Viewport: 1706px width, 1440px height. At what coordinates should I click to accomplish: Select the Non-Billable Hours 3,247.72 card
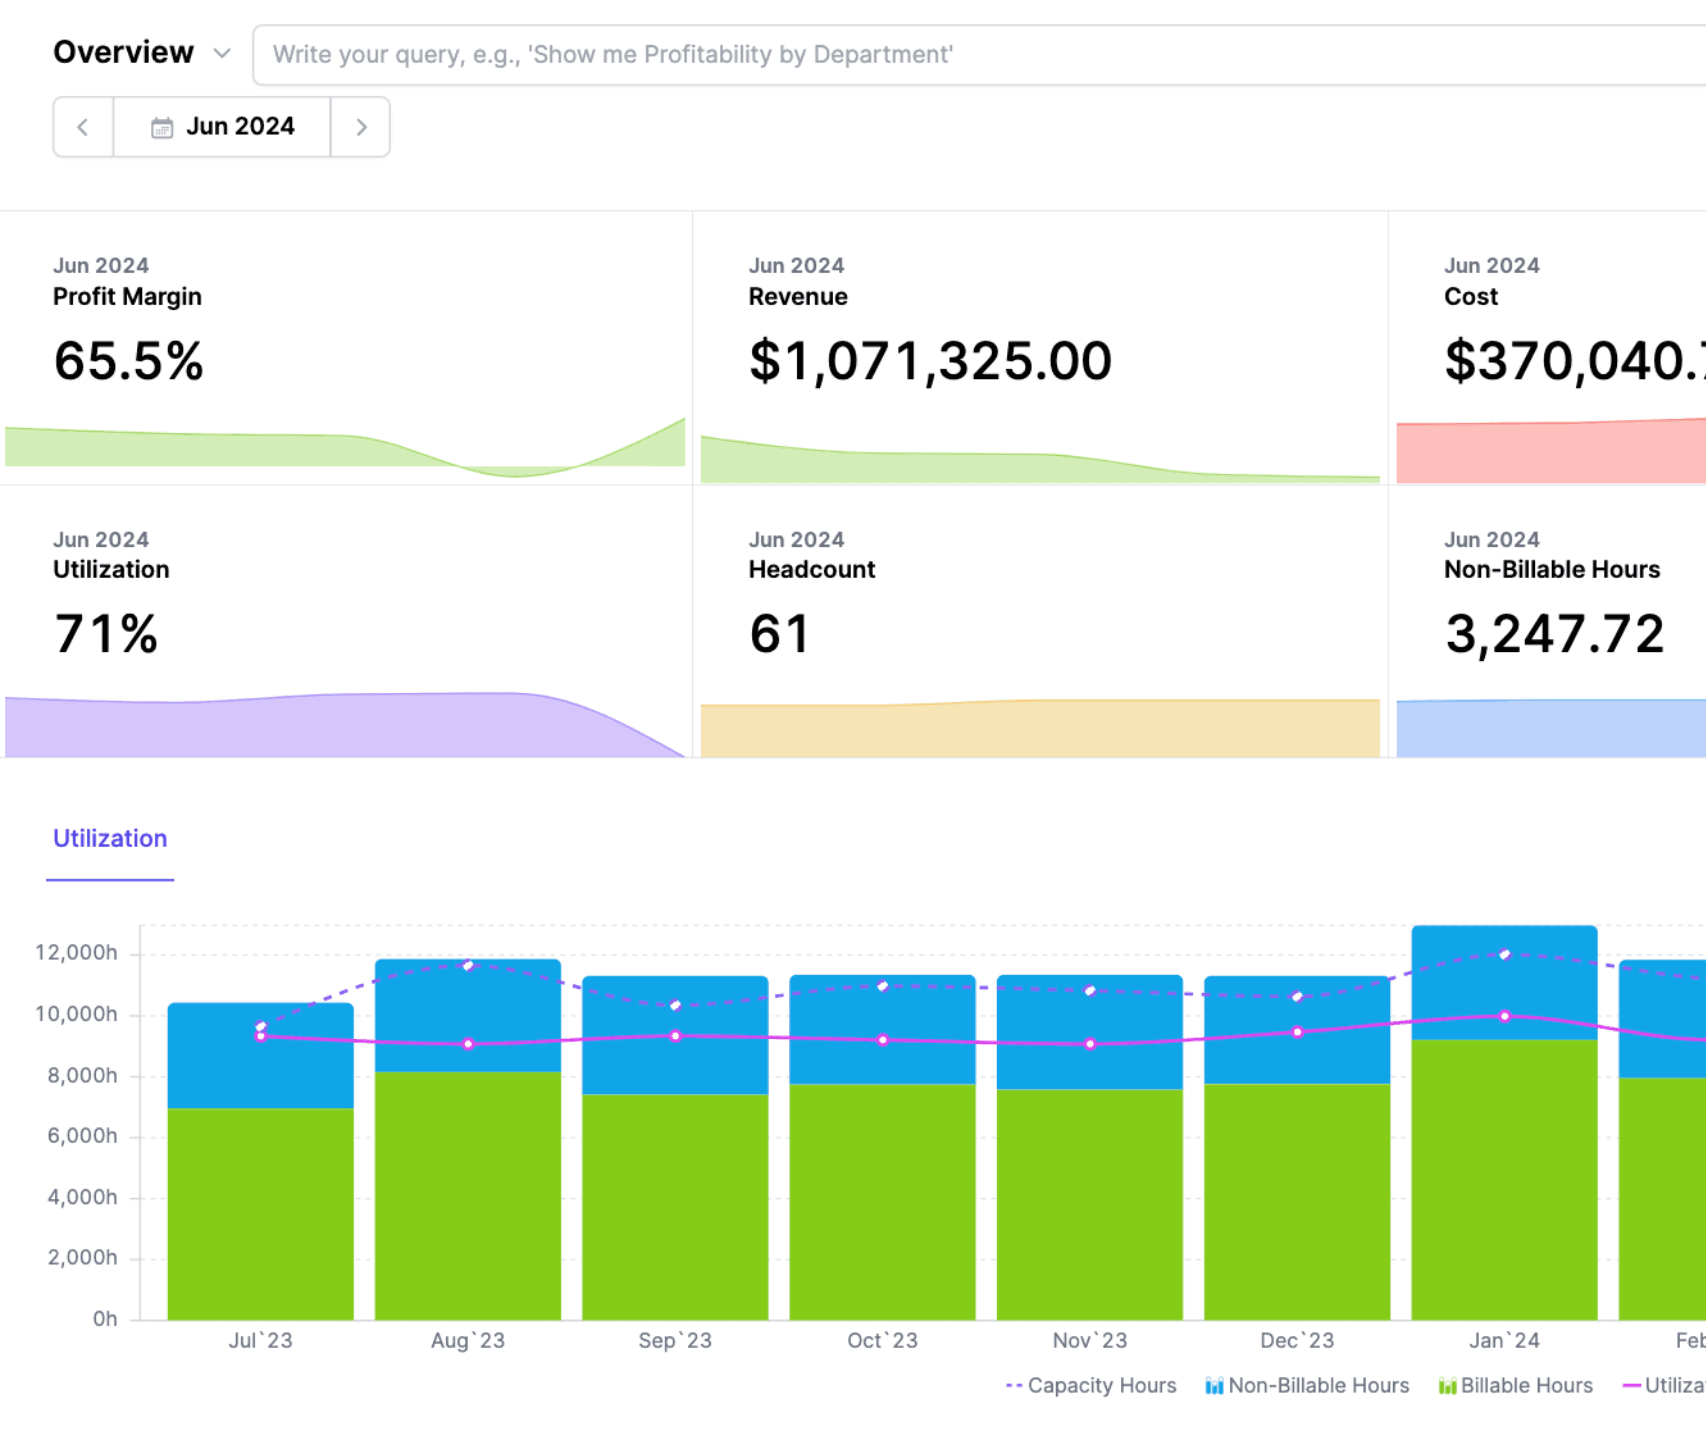pyautogui.click(x=1548, y=622)
